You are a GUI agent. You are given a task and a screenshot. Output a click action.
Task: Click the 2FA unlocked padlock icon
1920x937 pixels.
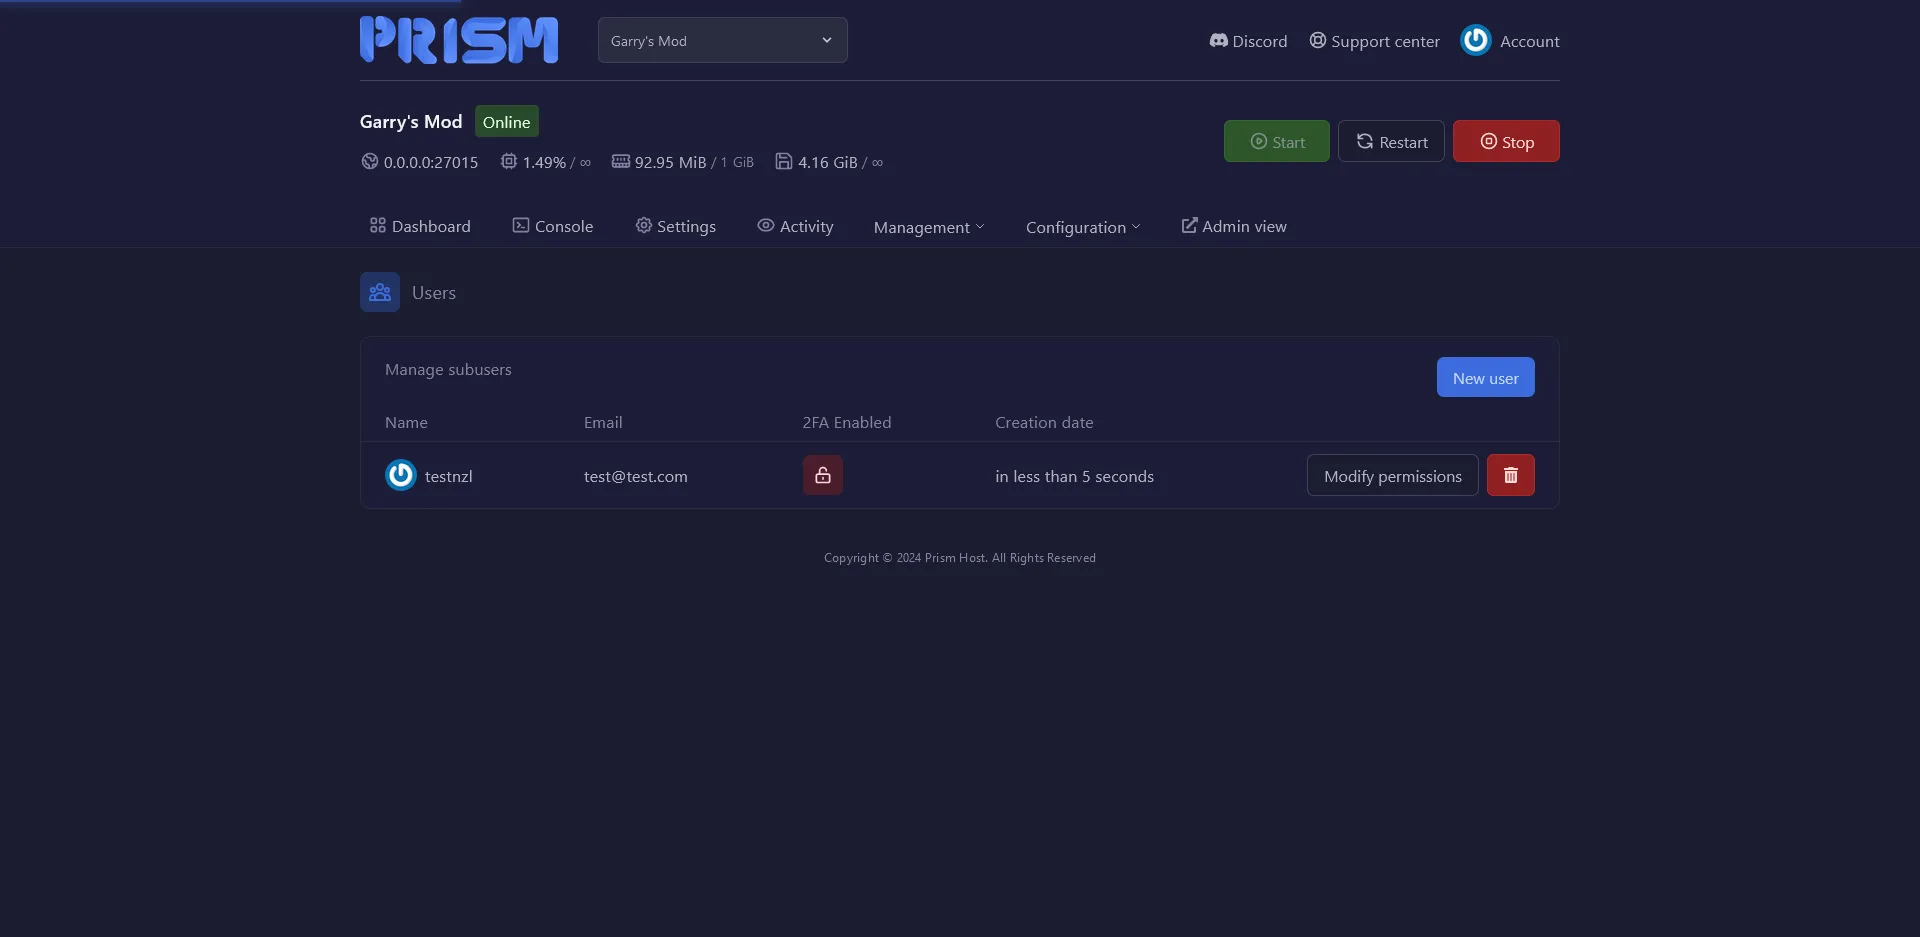[822, 476]
